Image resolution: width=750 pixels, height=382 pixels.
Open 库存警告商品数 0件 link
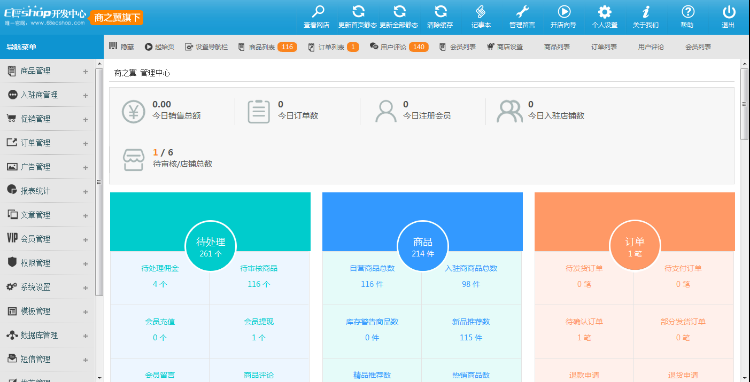pos(372,329)
